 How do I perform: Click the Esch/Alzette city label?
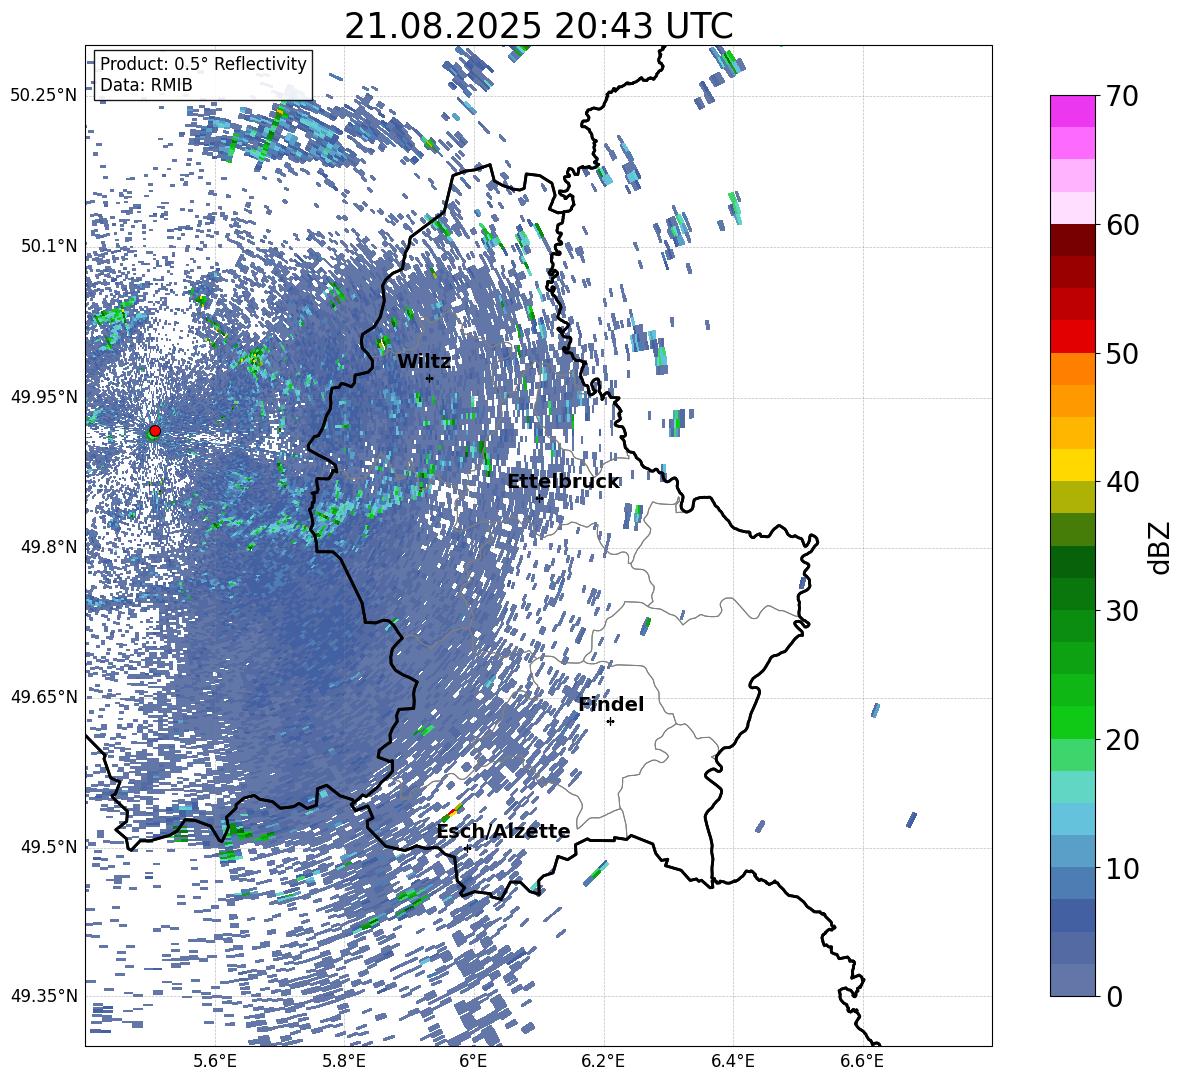[503, 832]
